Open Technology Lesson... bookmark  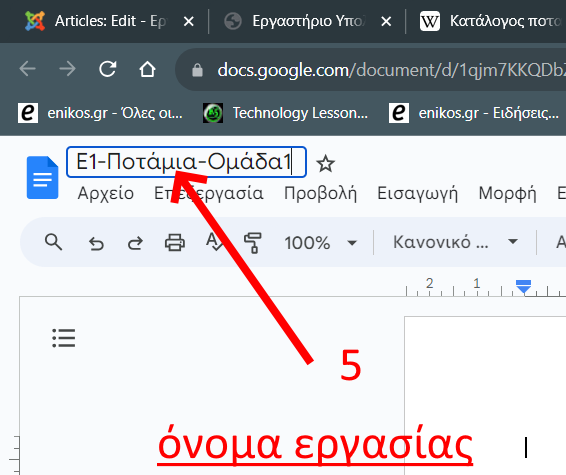[x=285, y=113]
